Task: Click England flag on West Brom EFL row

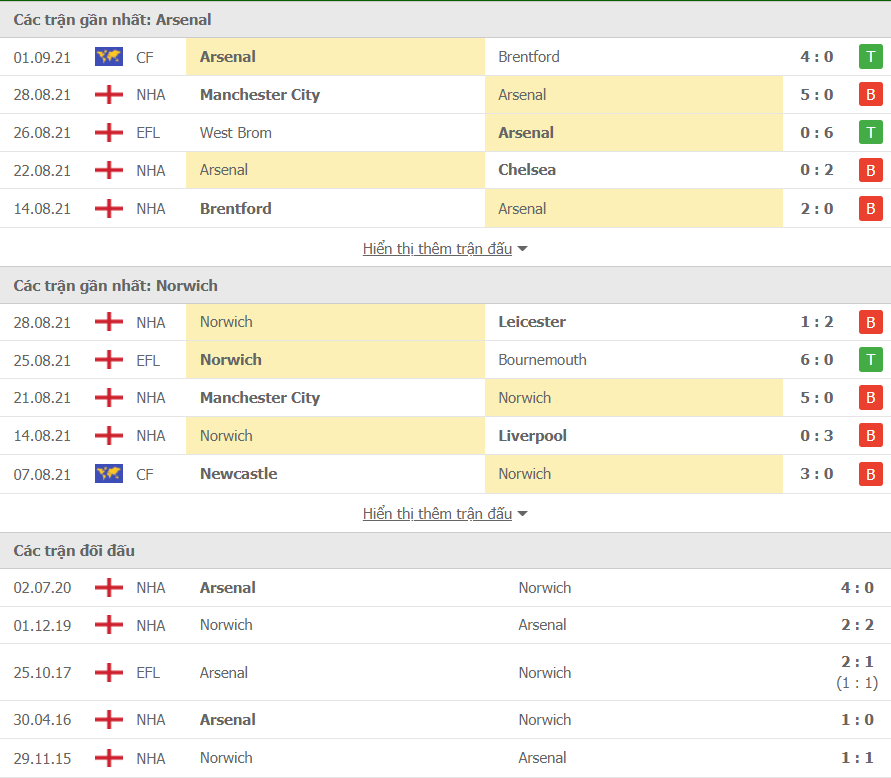Action: 109,132
